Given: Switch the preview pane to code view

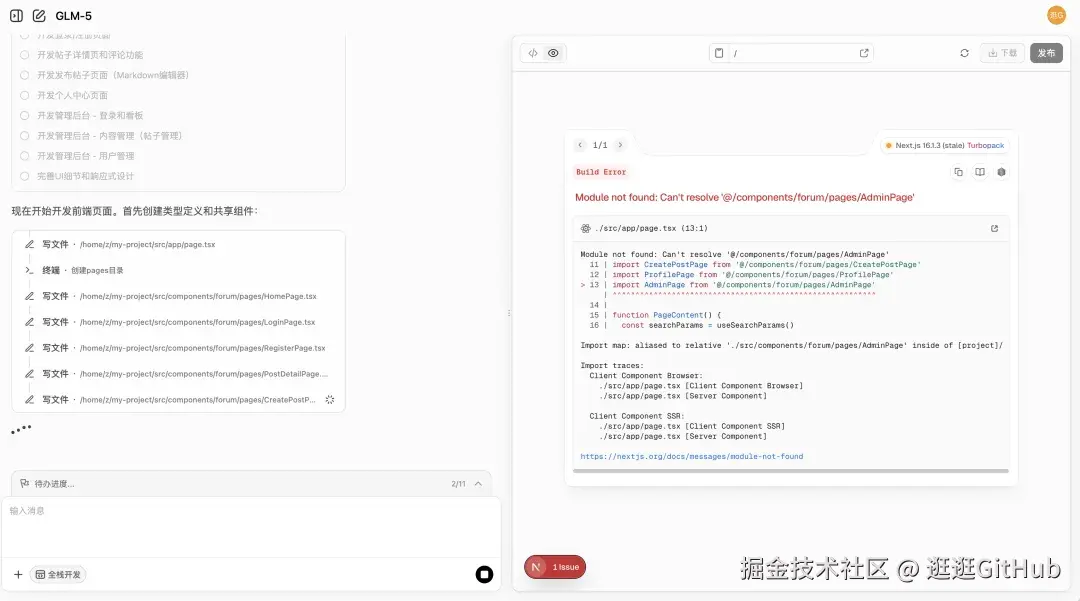Looking at the screenshot, I should 533,53.
